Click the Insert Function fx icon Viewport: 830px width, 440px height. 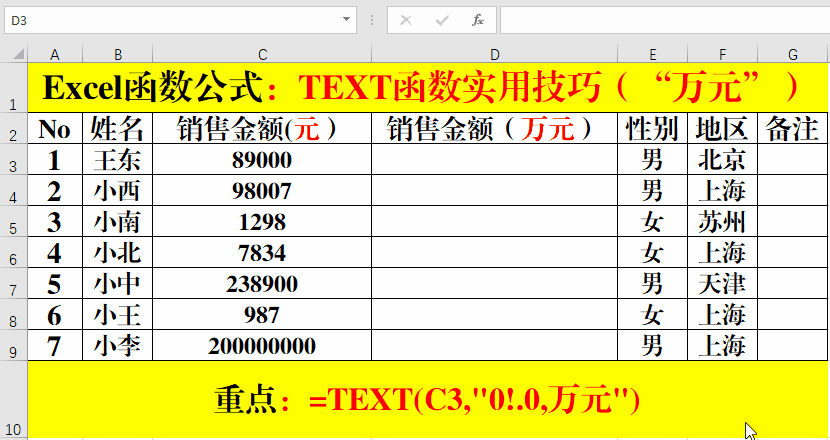click(477, 20)
